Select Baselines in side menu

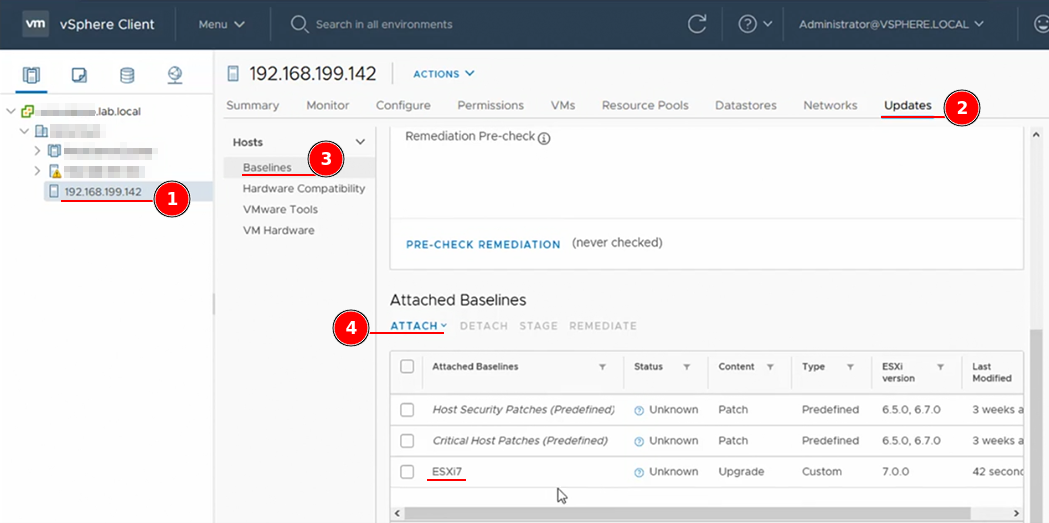[267, 167]
